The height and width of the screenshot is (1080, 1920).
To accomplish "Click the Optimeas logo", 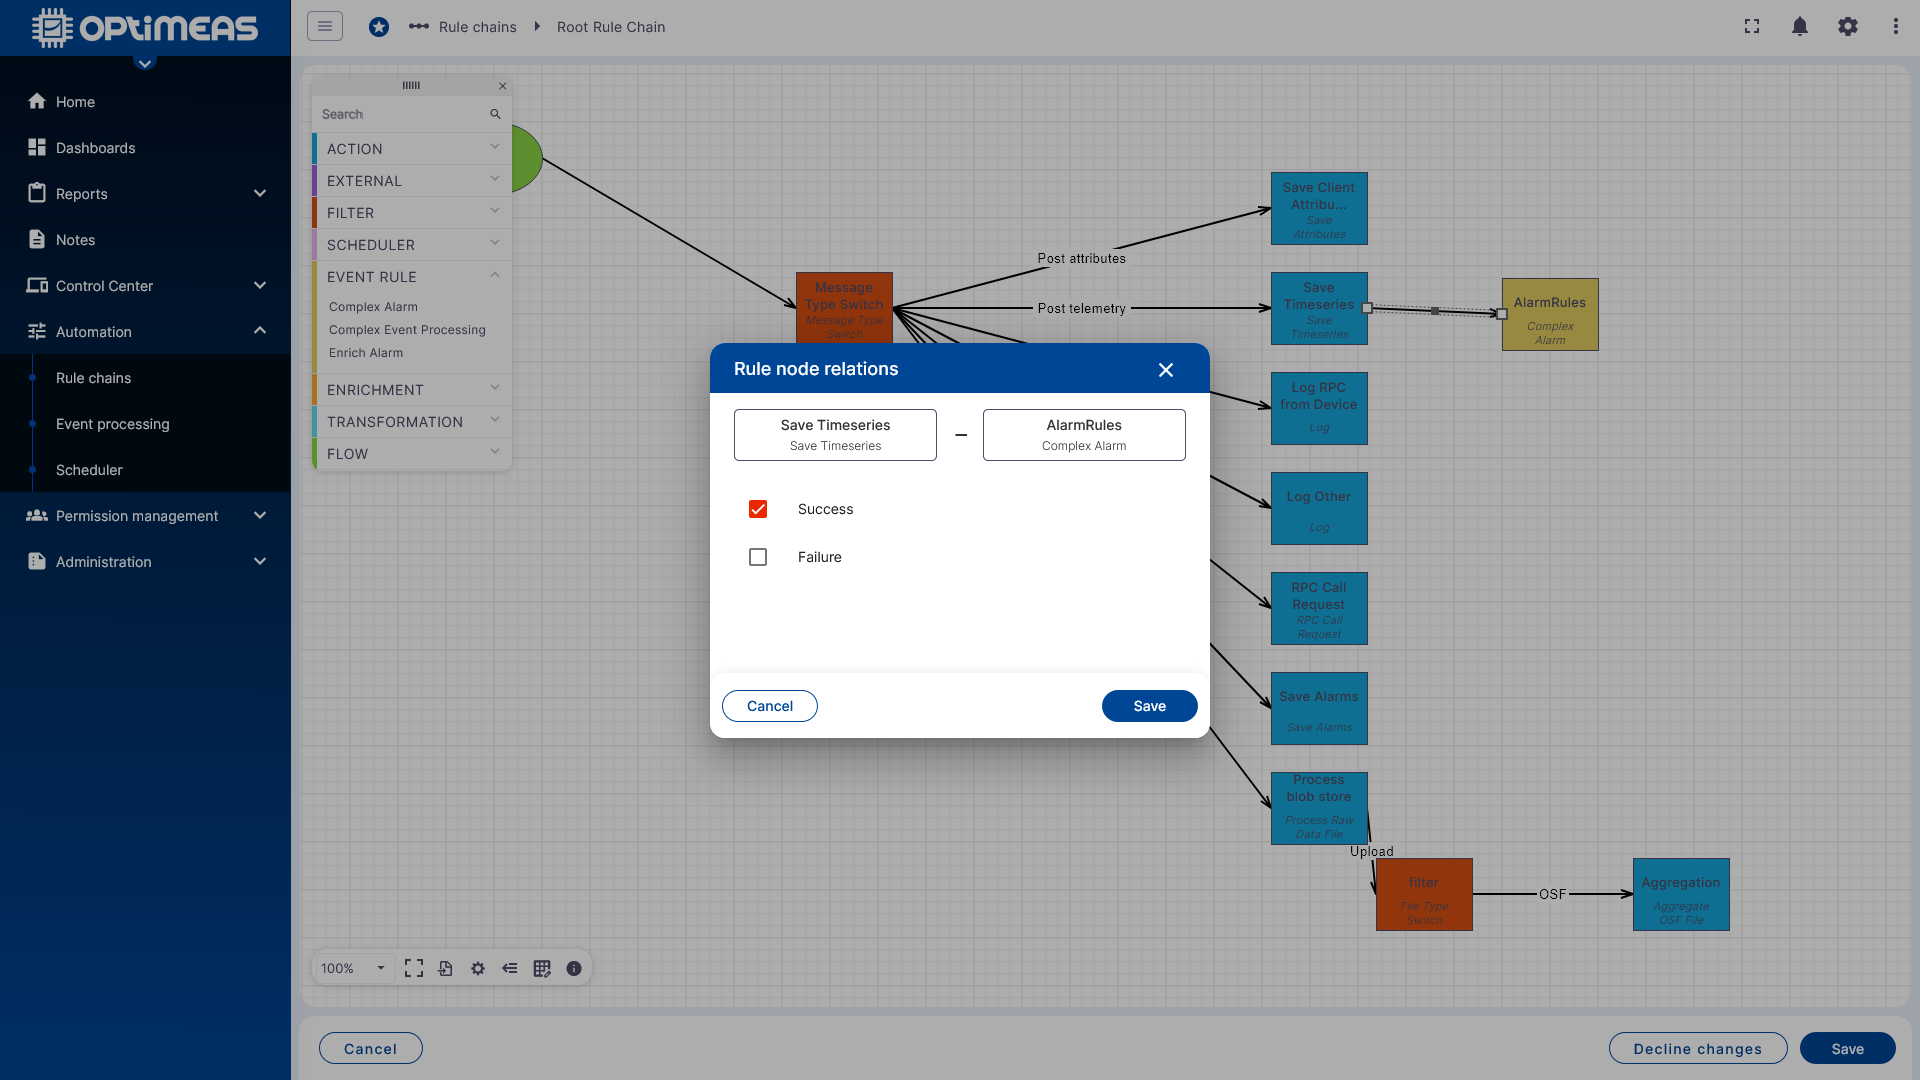I will click(145, 28).
